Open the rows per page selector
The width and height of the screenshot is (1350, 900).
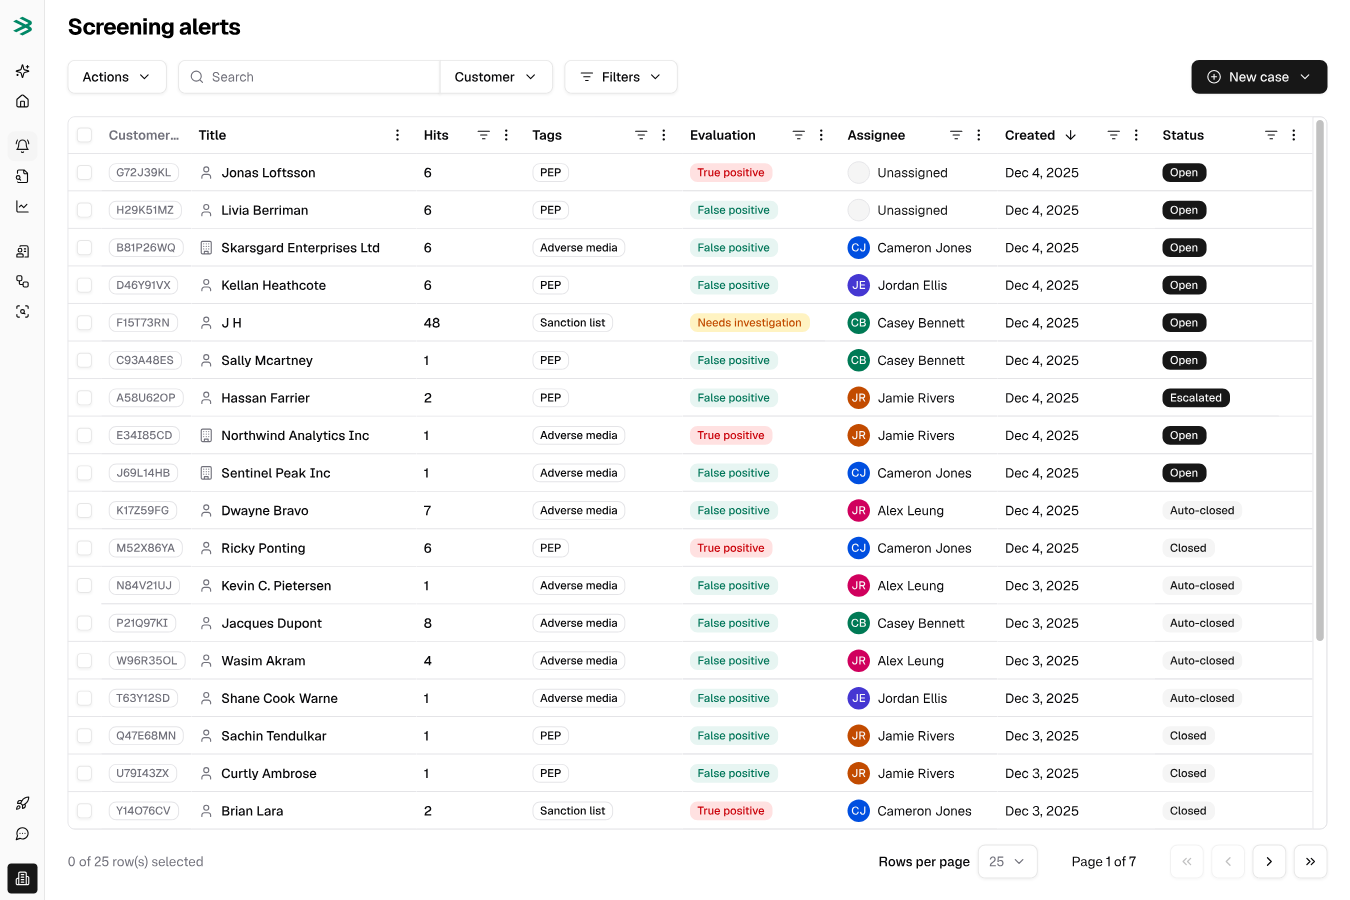point(1006,861)
